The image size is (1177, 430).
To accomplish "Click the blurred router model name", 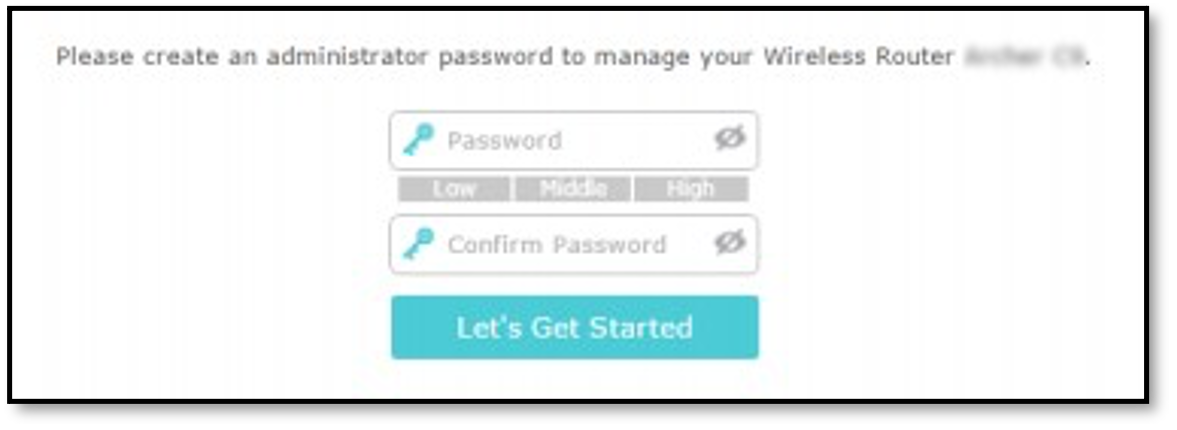I will tap(1024, 57).
